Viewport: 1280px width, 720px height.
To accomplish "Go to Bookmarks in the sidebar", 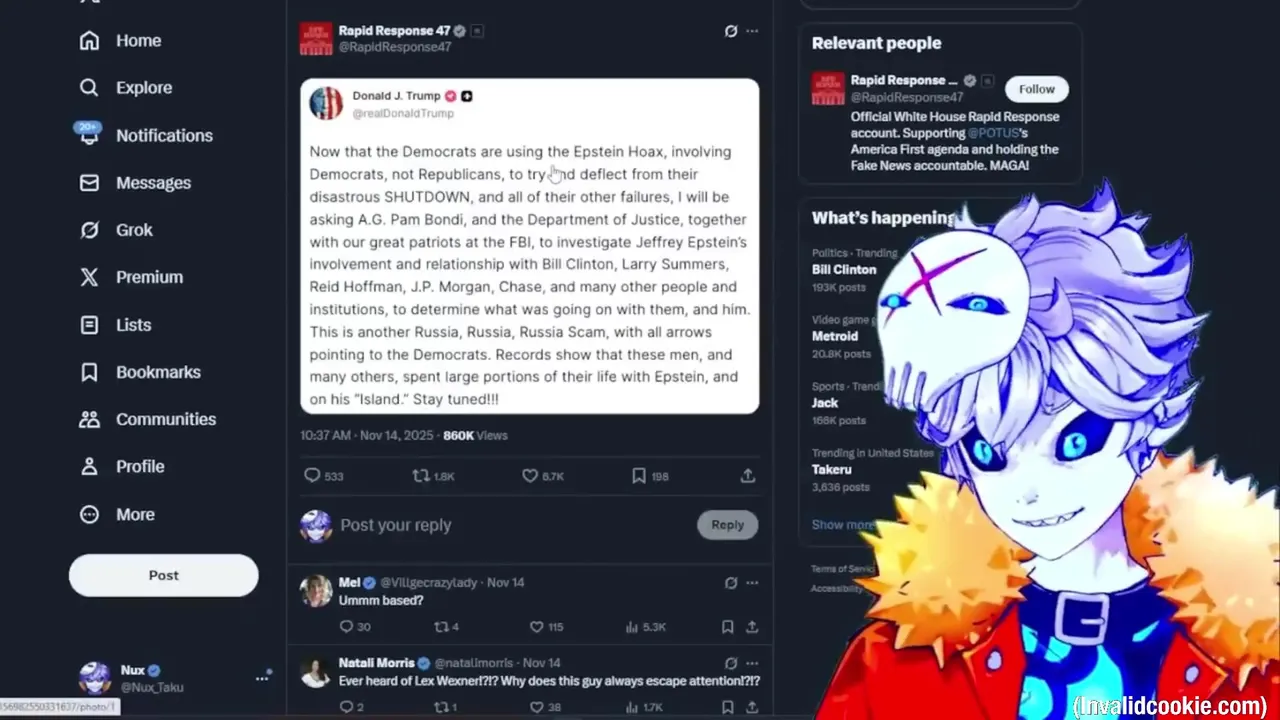I will click(x=140, y=372).
